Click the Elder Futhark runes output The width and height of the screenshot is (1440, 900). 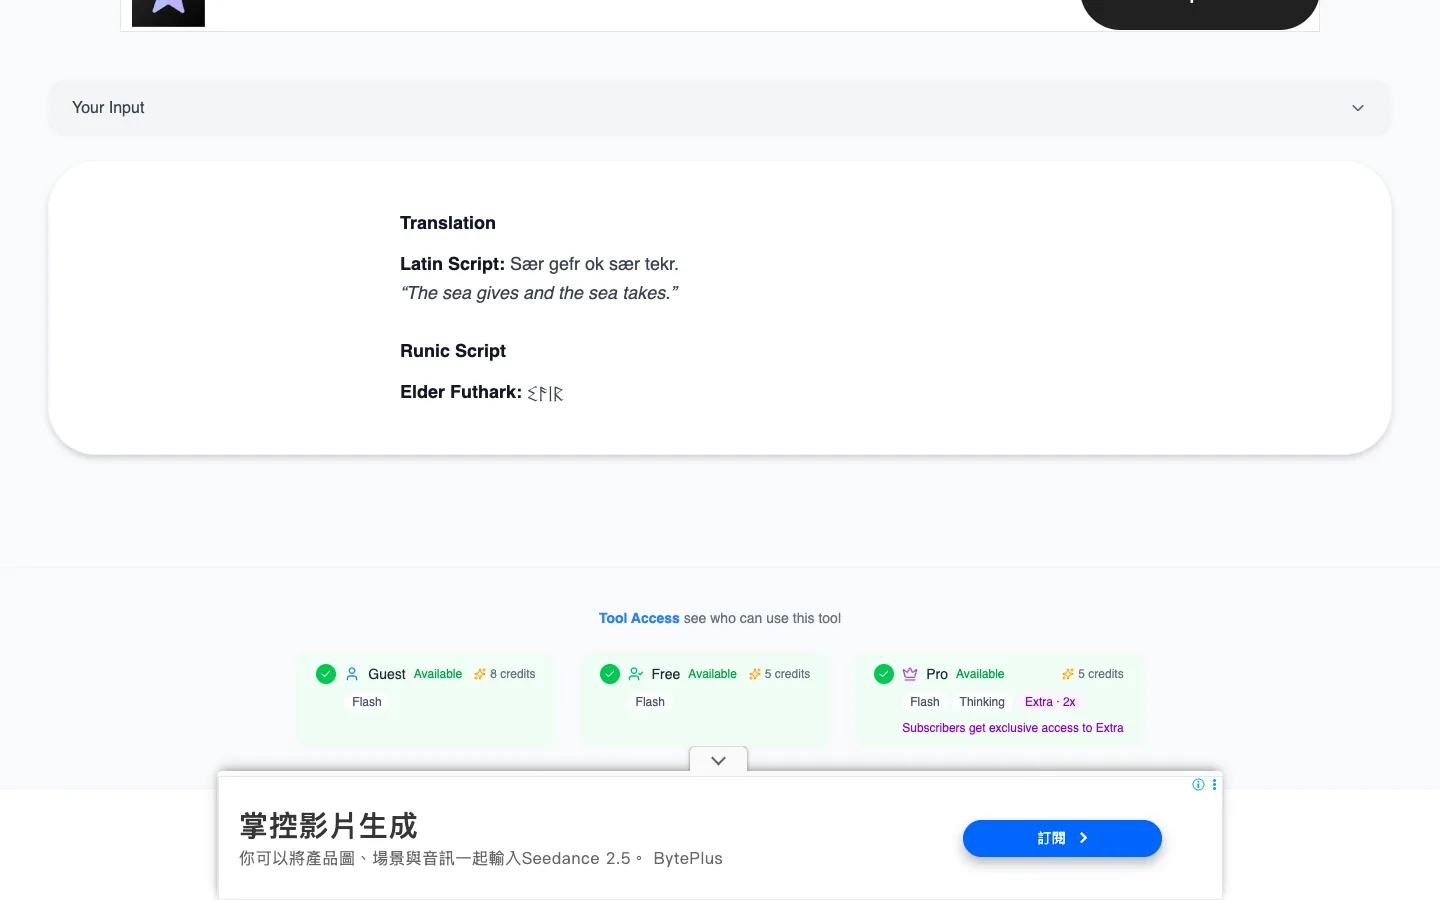click(x=545, y=394)
